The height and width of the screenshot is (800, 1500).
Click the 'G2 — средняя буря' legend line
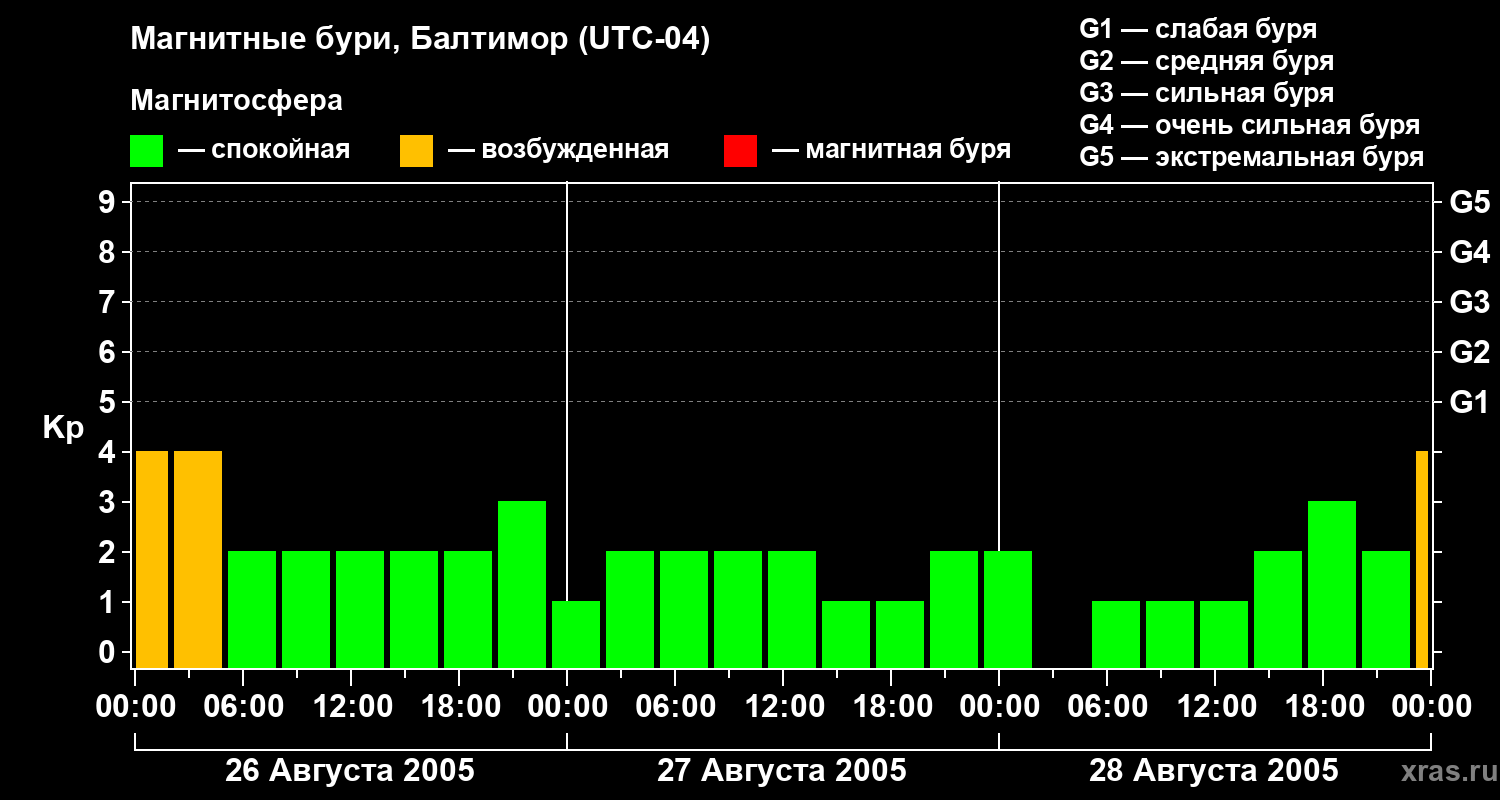coord(1206,61)
